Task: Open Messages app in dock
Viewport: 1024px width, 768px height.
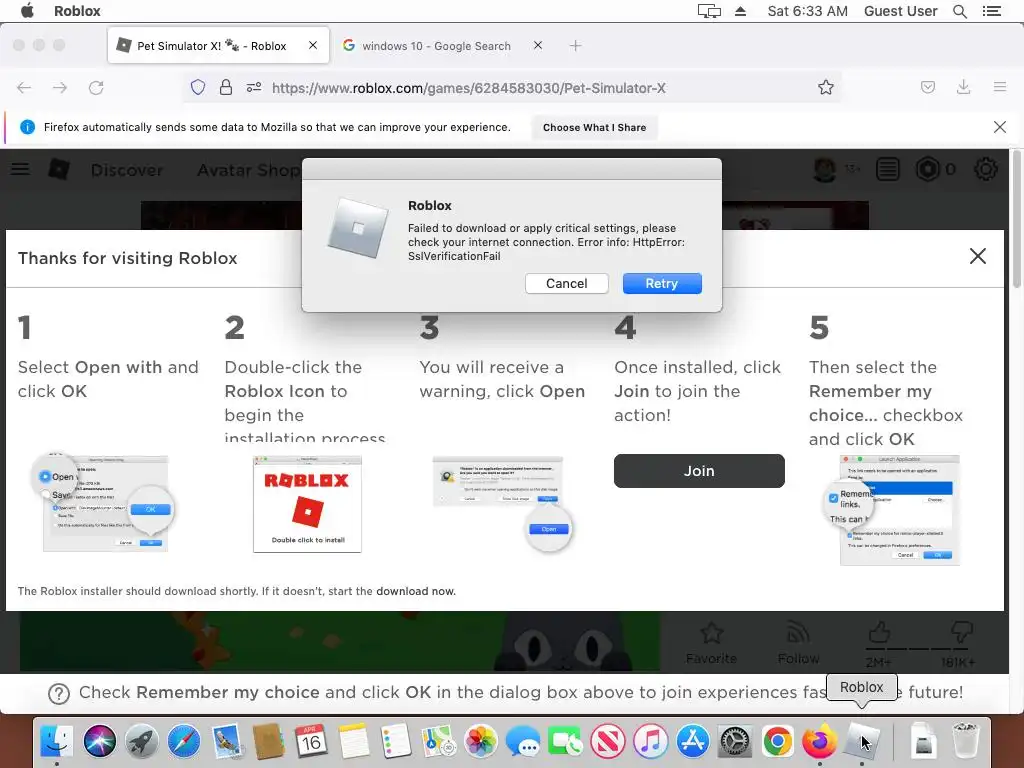Action: (x=523, y=741)
